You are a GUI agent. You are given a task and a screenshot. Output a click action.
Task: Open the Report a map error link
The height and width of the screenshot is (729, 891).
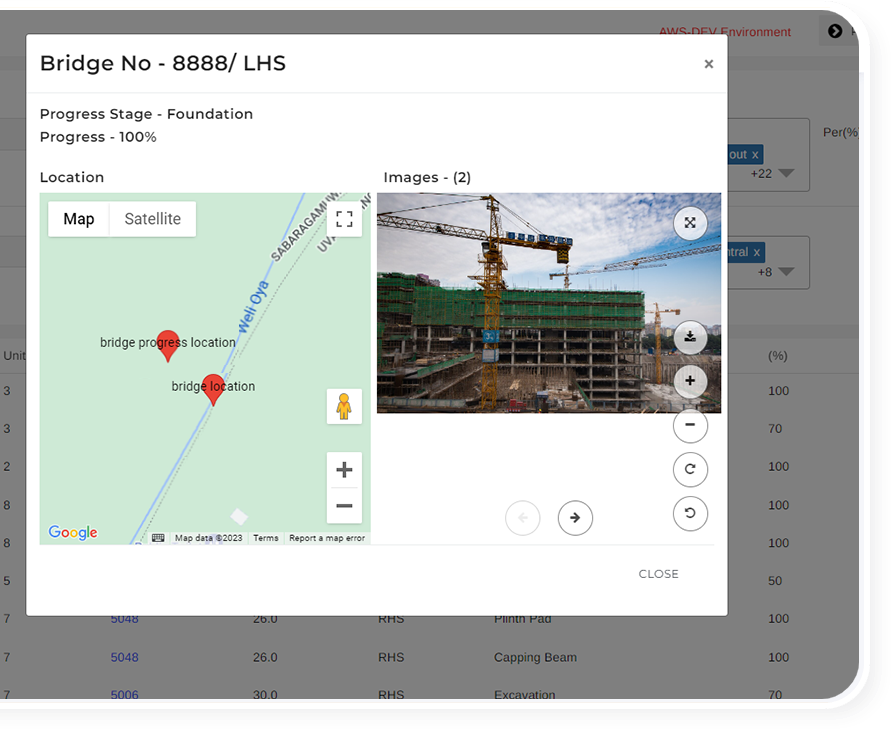coord(327,538)
